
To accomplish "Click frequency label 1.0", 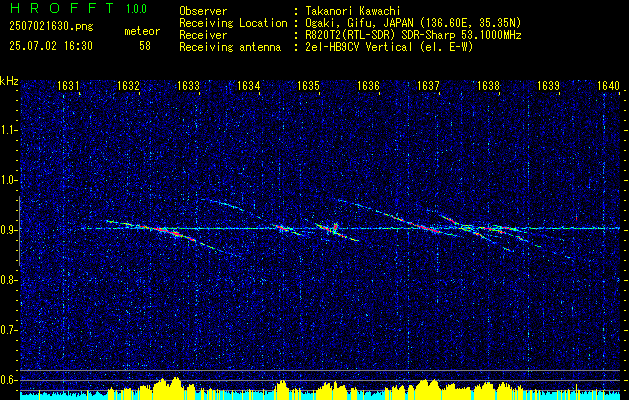I will tap(7, 180).
